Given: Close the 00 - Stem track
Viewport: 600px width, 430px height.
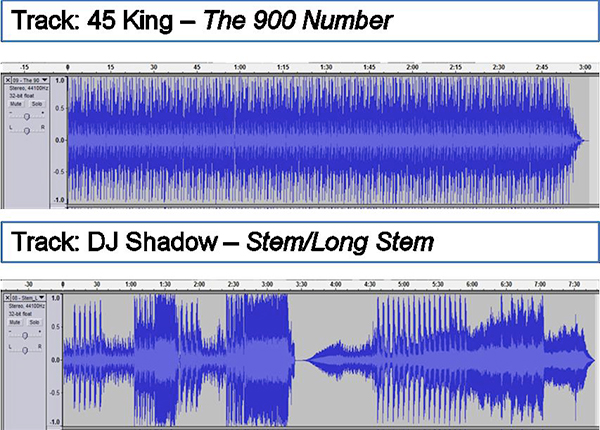Looking at the screenshot, I should pyautogui.click(x=7, y=298).
